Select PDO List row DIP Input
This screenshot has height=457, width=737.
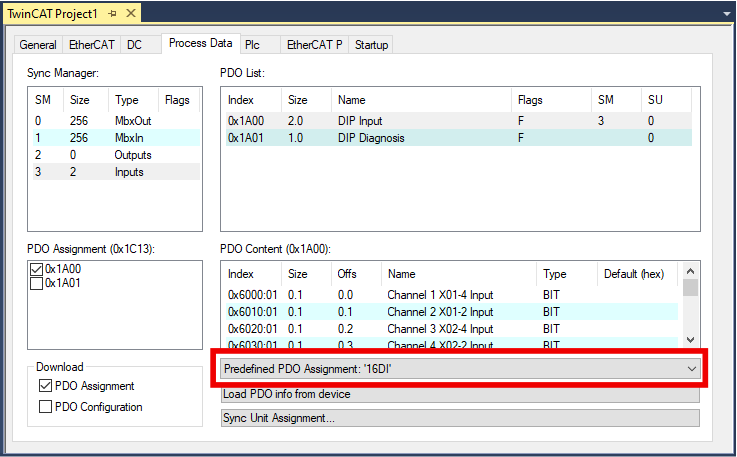459,121
